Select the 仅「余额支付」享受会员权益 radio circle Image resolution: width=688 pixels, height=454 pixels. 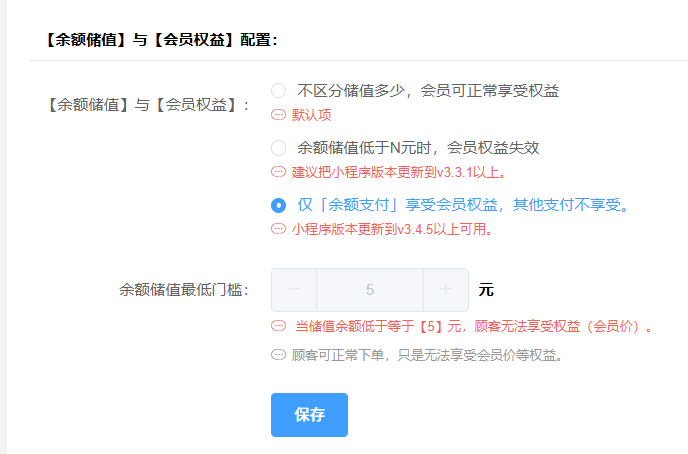pos(278,205)
